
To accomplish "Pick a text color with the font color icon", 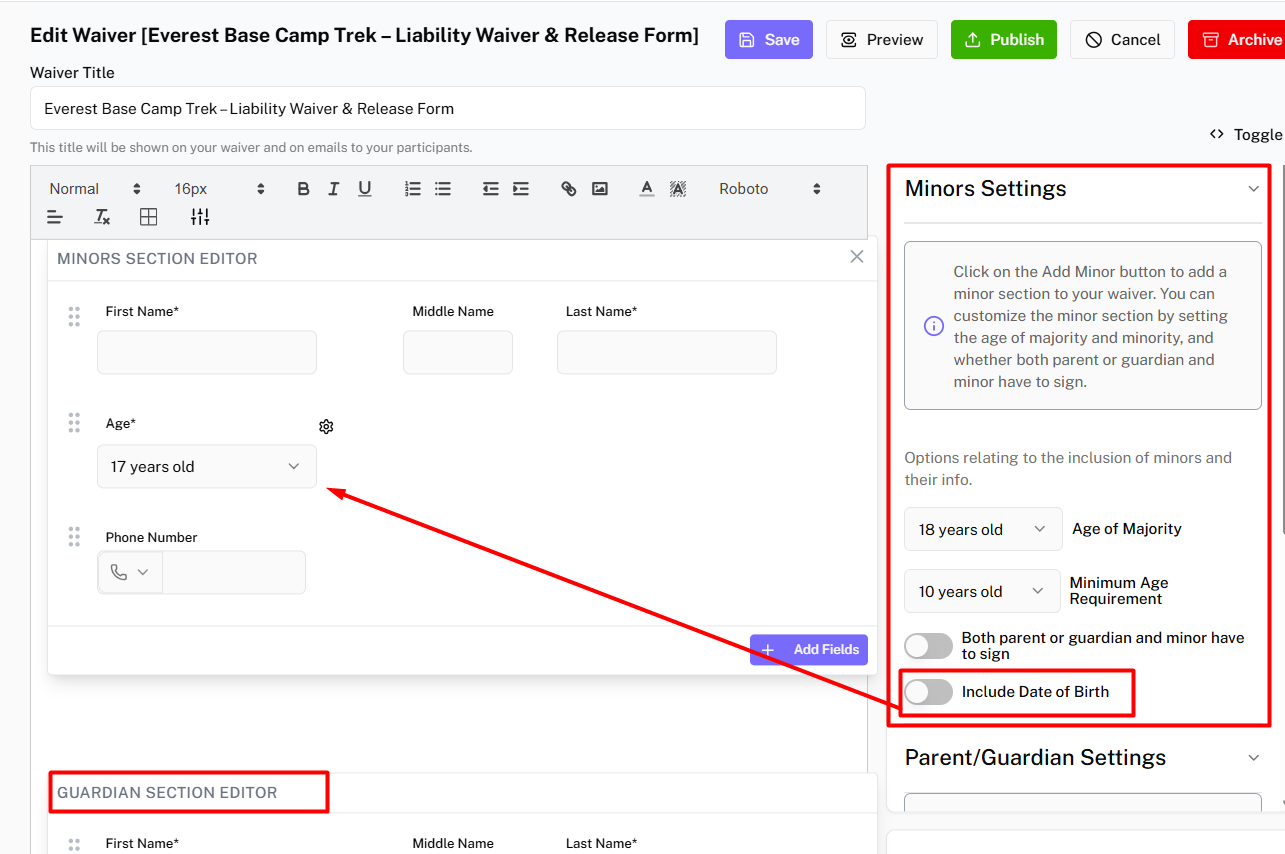I will click(x=647, y=189).
